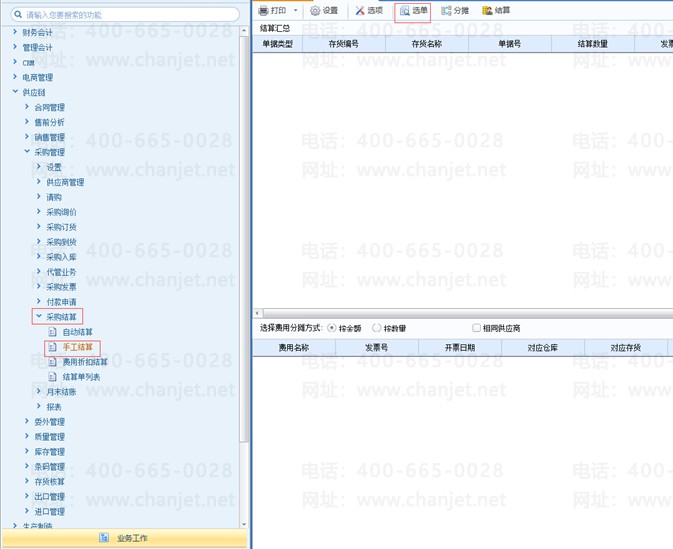
Task: Click the 结算数量 column header
Action: (593, 44)
